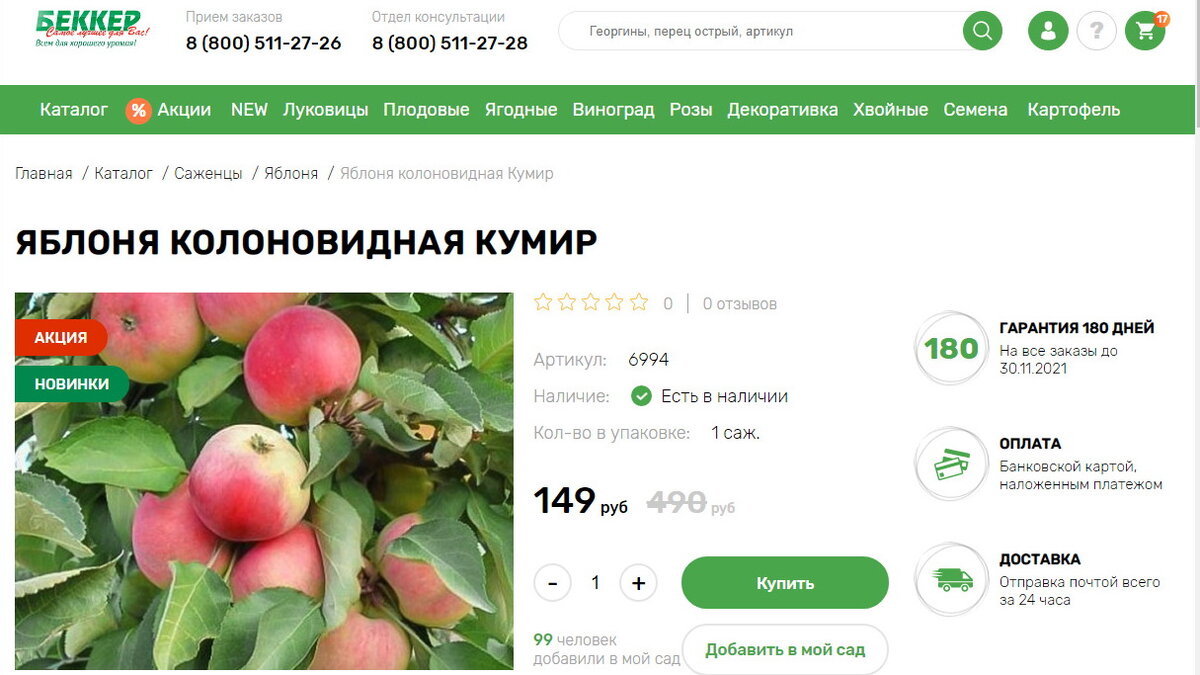Image resolution: width=1200 pixels, height=675 pixels.
Task: Click the help question mark icon
Action: tap(1096, 31)
